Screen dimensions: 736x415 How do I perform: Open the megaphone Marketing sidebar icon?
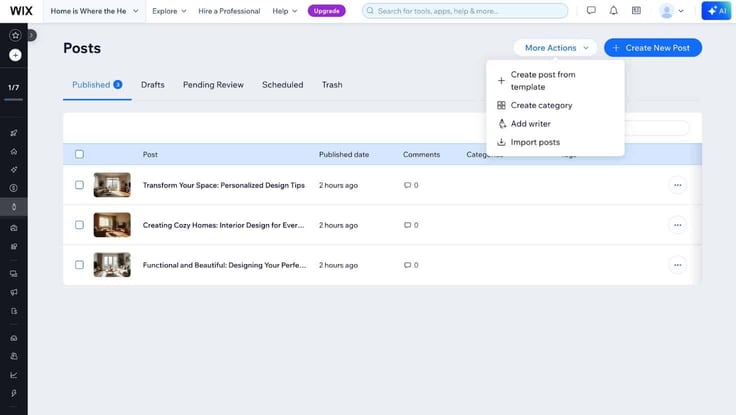click(x=14, y=292)
